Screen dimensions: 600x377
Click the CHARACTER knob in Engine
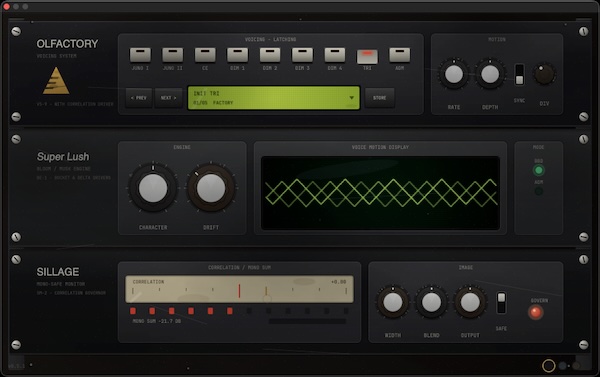pos(153,188)
